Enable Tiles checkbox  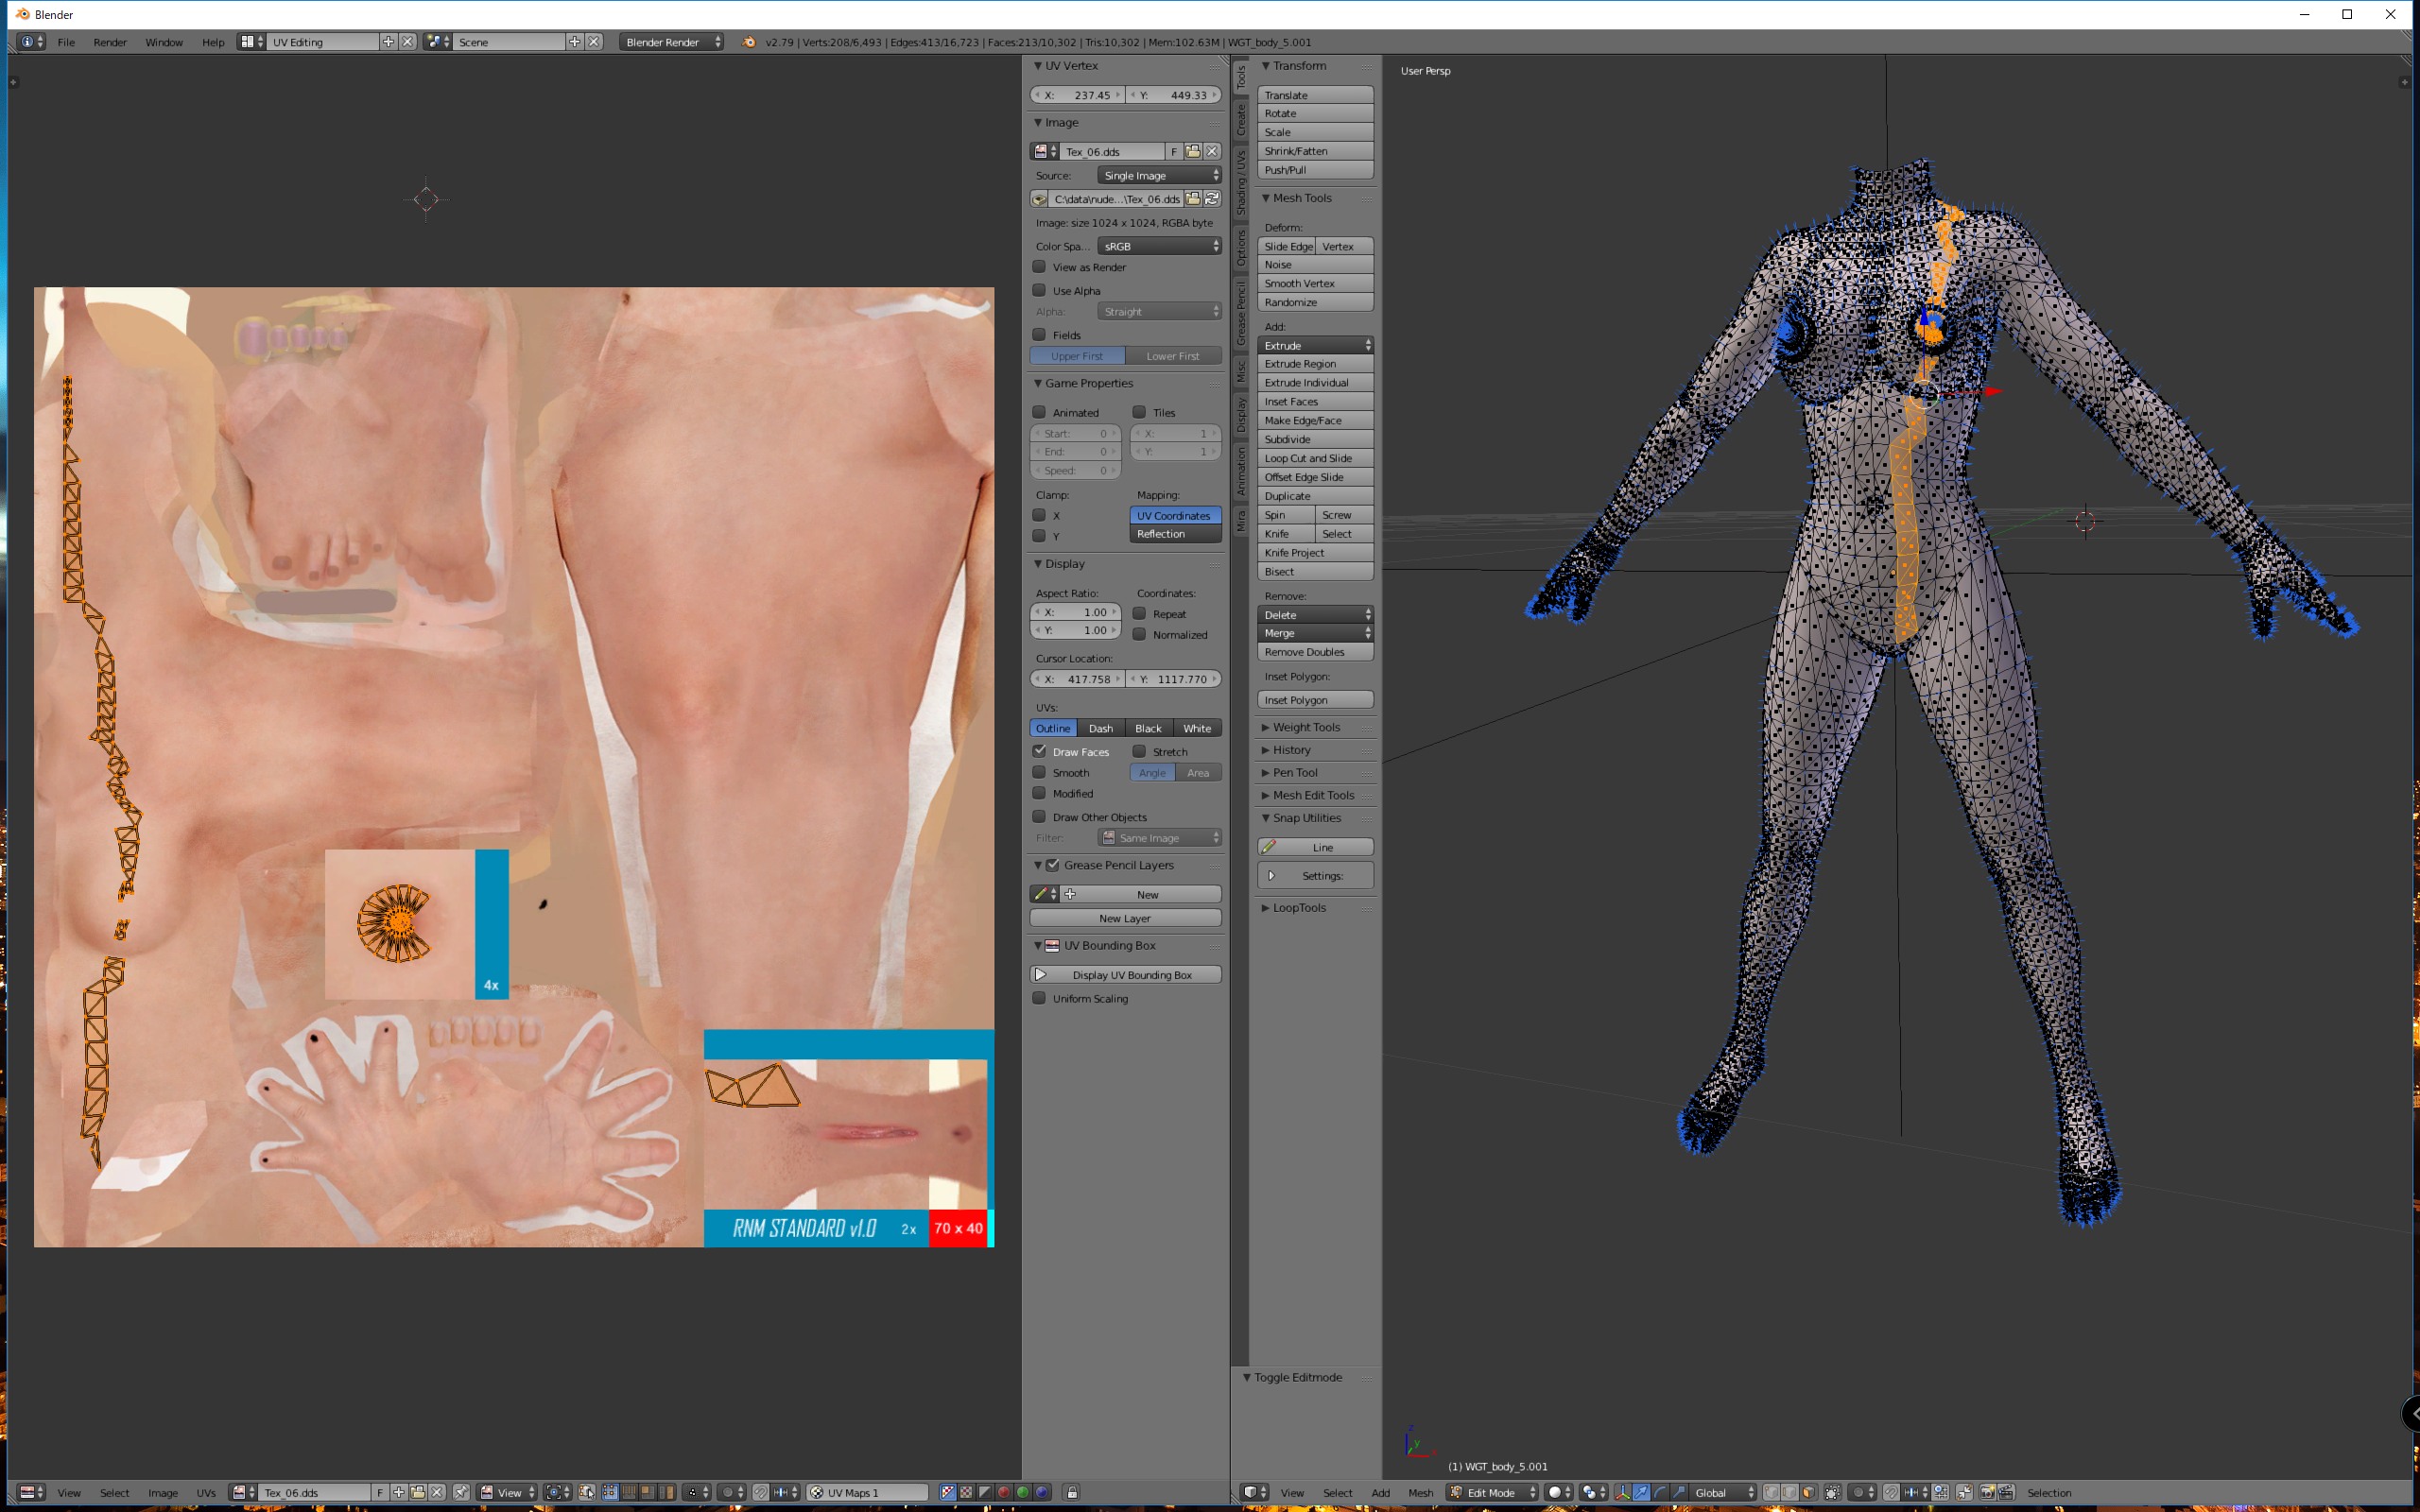[x=1139, y=412]
